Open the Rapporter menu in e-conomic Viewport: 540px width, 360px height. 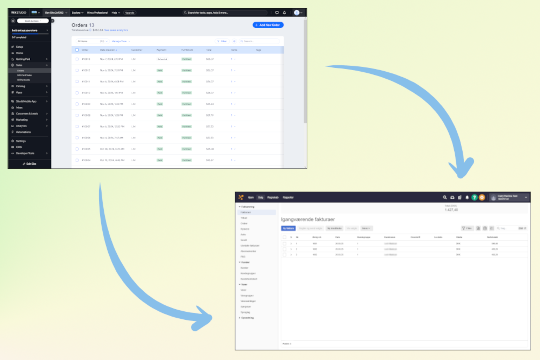coord(288,197)
